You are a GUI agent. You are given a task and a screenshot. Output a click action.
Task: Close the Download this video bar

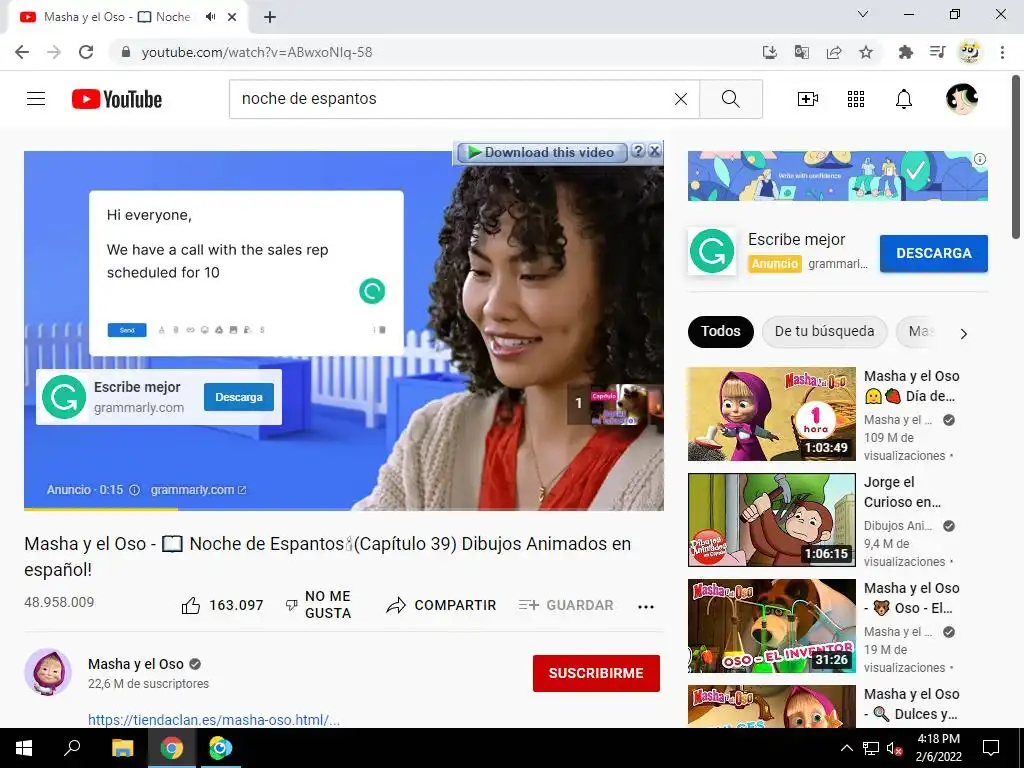click(654, 152)
